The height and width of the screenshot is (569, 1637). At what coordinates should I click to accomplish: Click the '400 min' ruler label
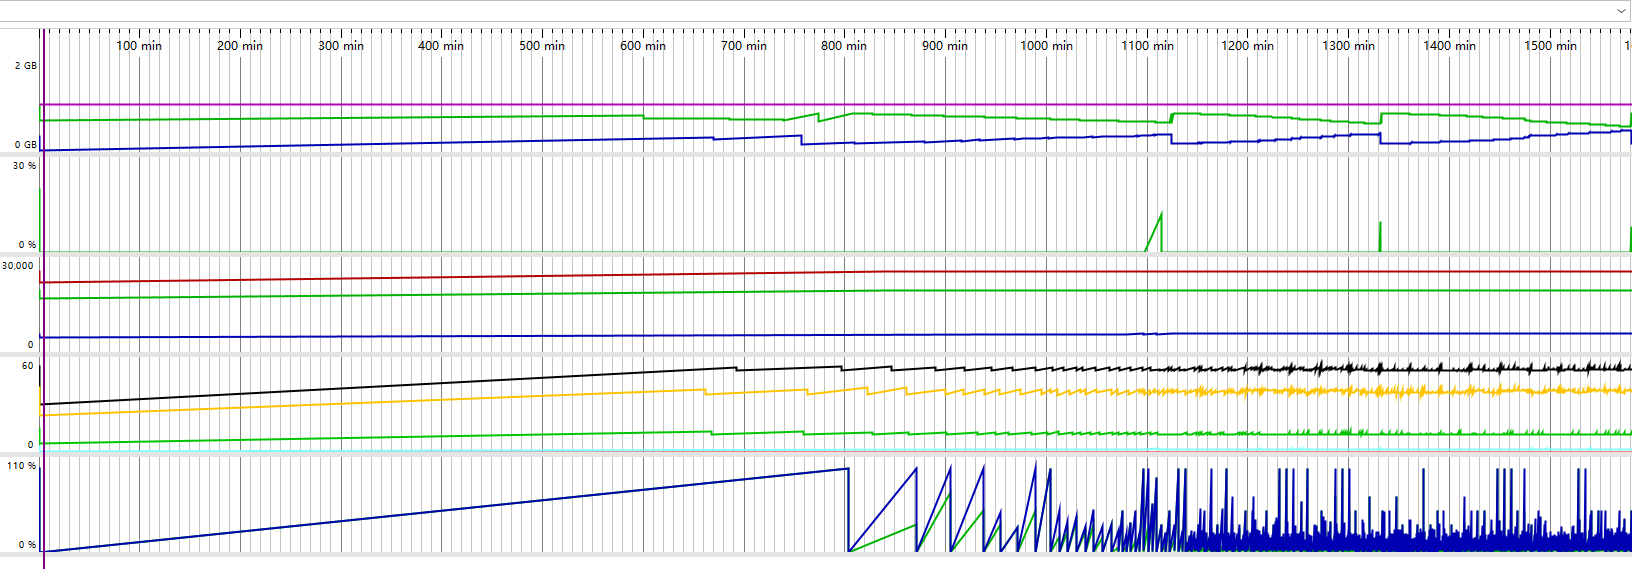[x=441, y=46]
